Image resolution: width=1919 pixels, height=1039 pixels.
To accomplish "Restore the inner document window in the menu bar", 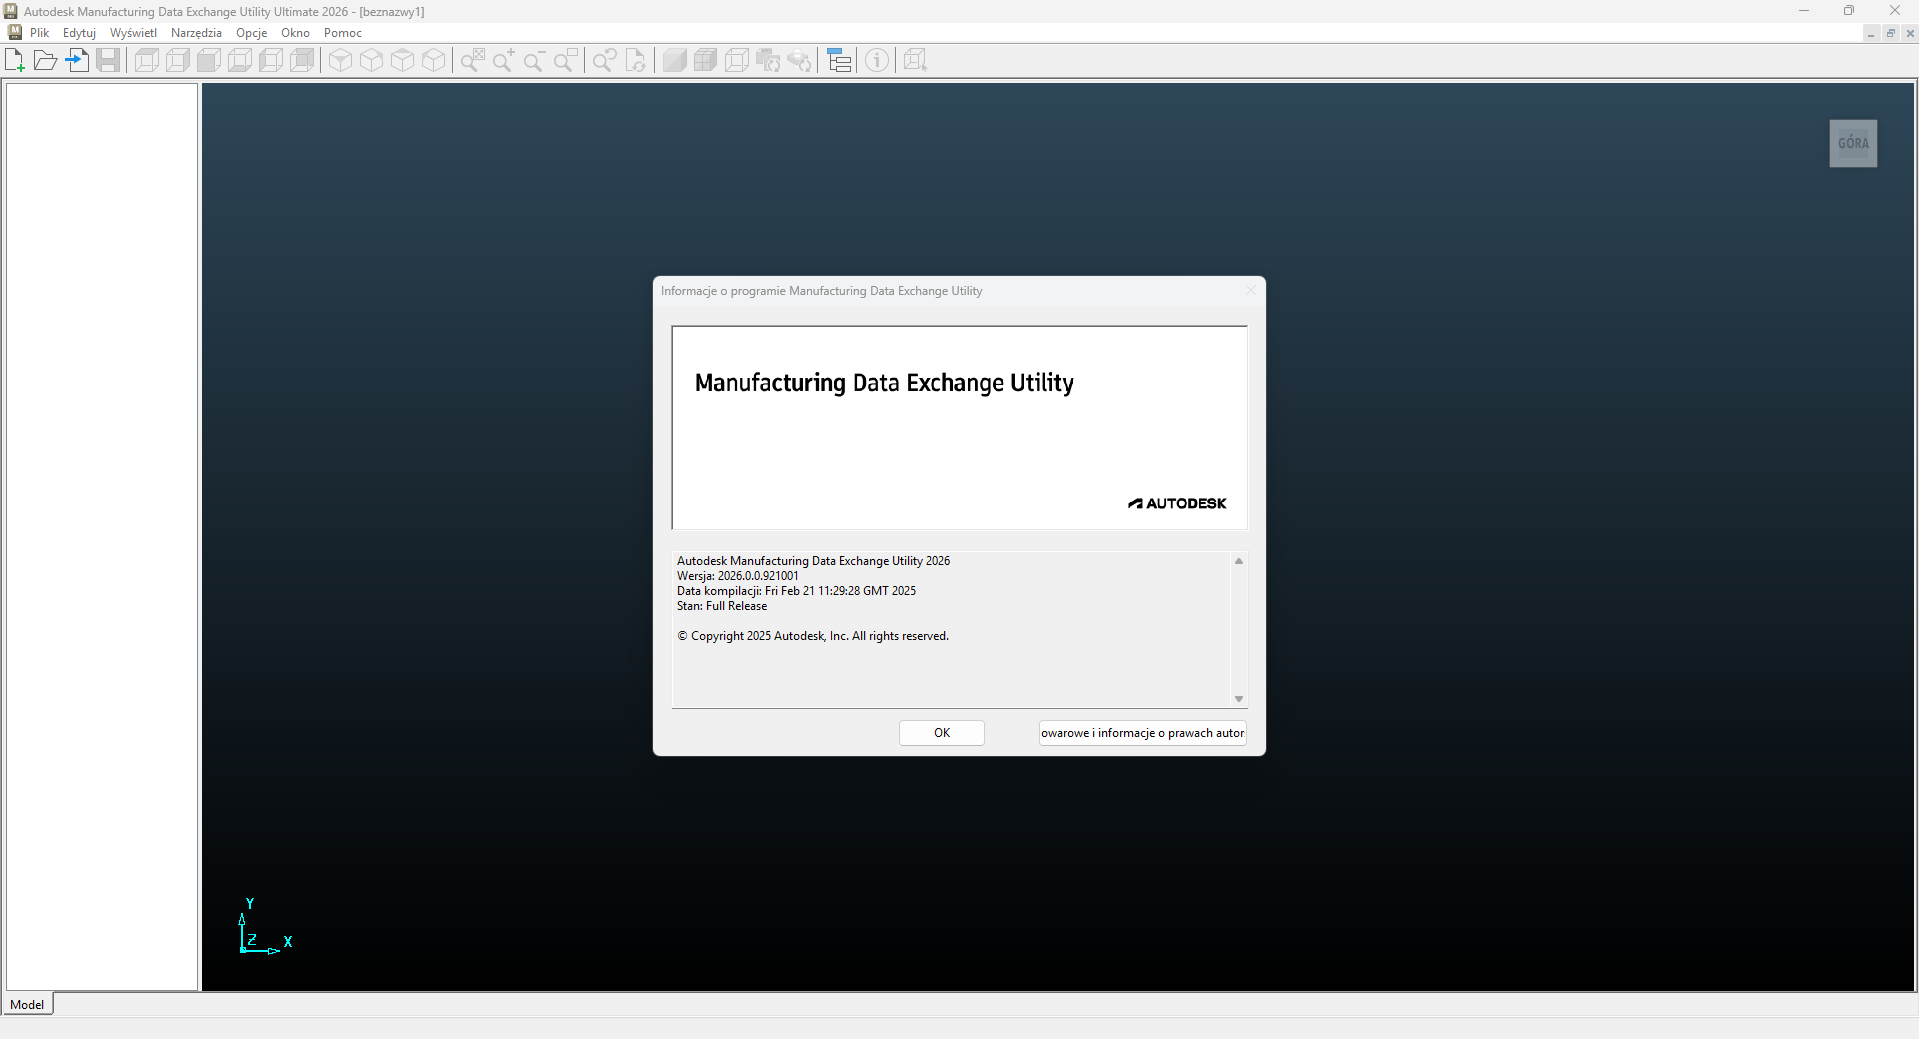I will pyautogui.click(x=1890, y=33).
